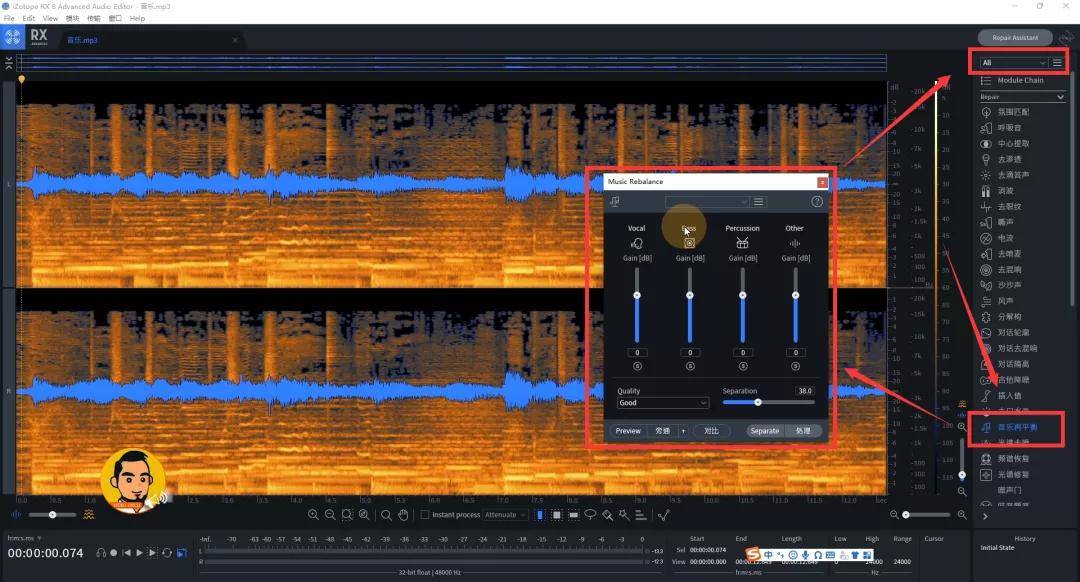Select the magic wand tool
This screenshot has width=1080, height=582.
(623, 515)
